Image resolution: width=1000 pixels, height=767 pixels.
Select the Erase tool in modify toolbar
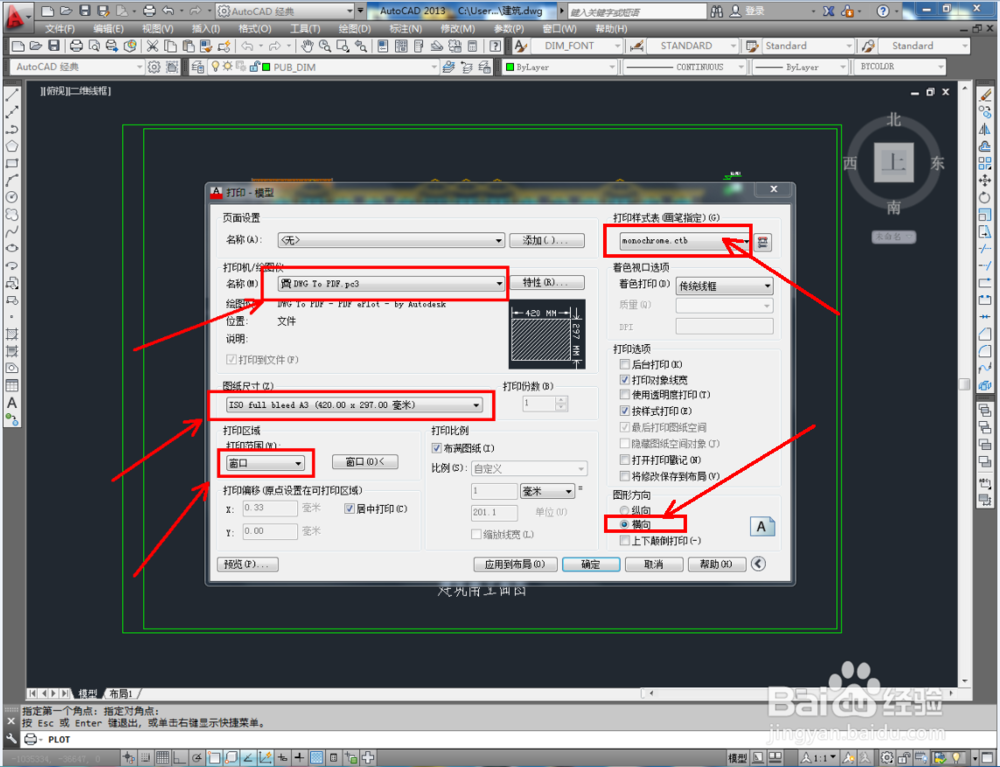[x=985, y=95]
